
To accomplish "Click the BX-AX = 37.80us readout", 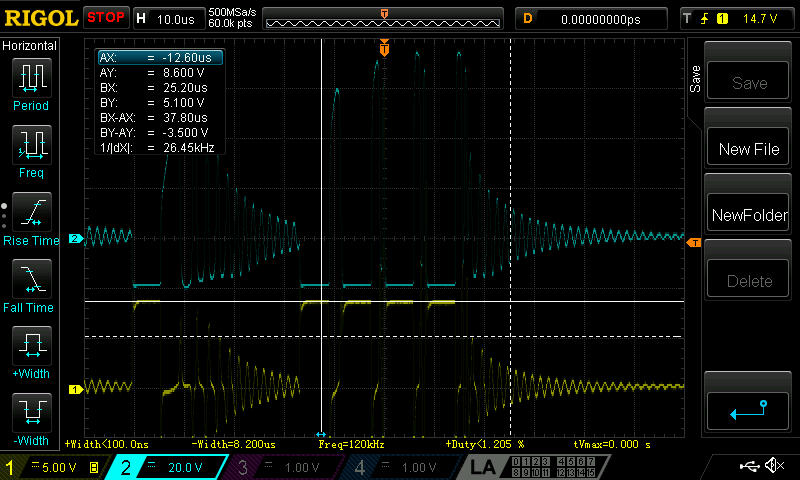I will pyautogui.click(x=154, y=118).
